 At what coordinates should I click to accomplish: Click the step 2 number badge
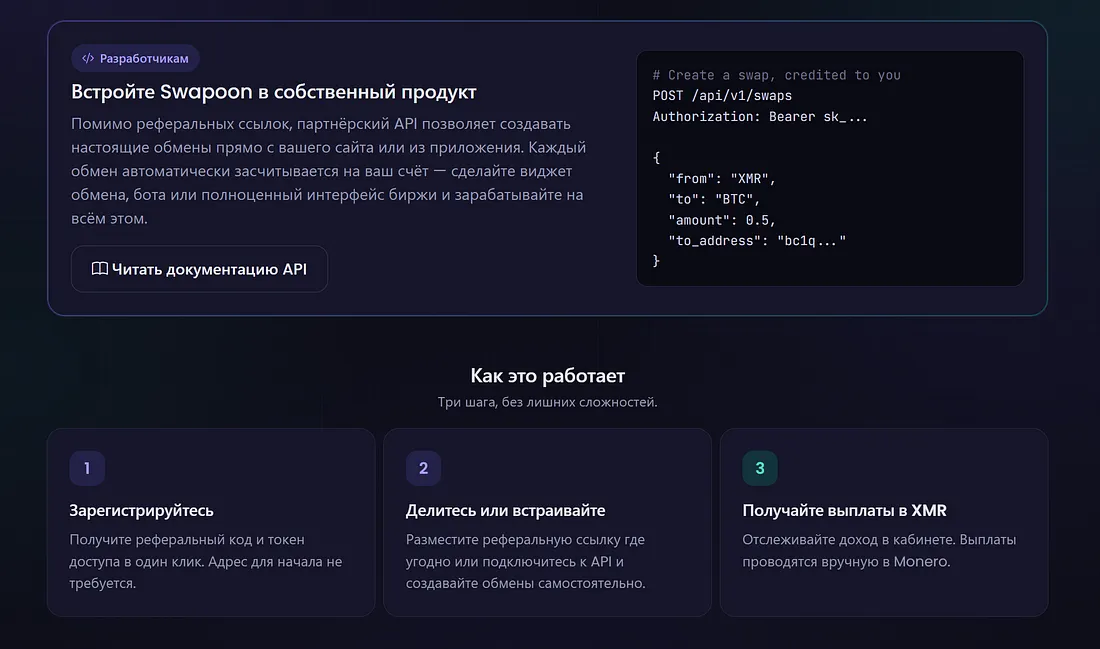coord(424,468)
